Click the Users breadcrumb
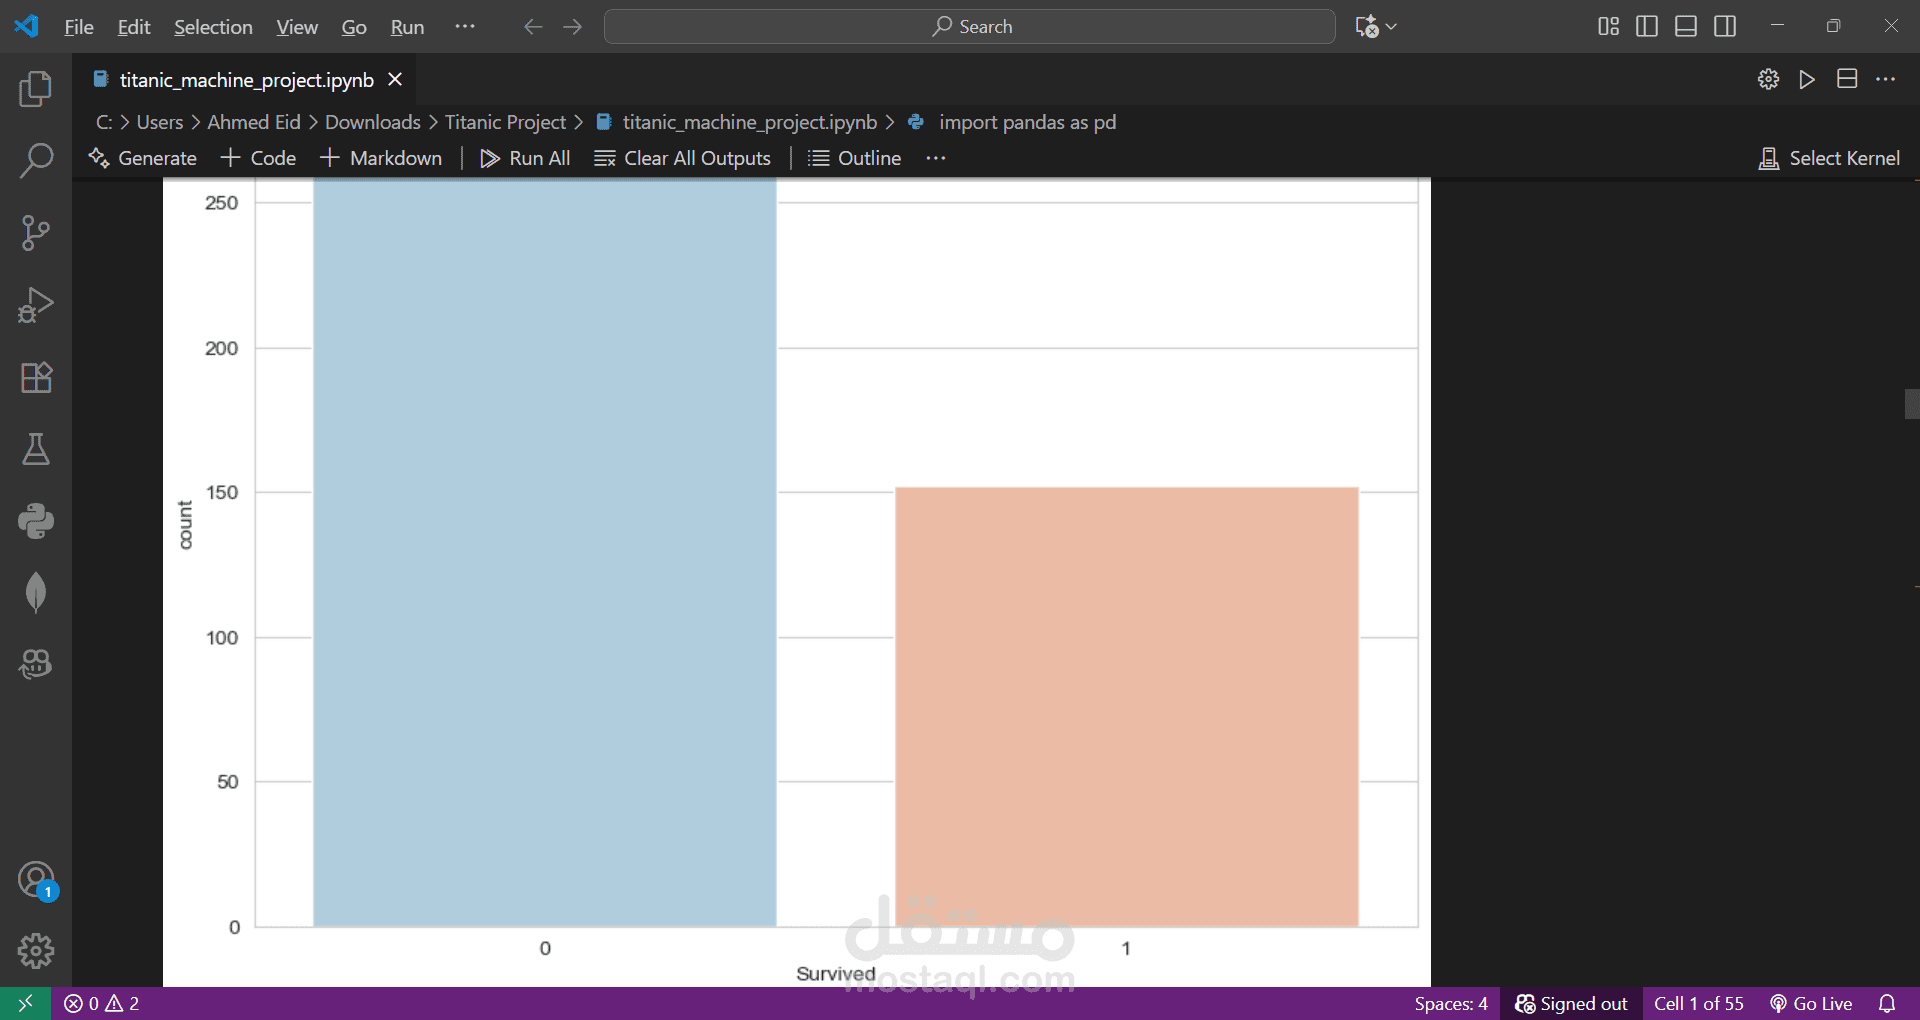Screen dimensions: 1920x1020 pyautogui.click(x=160, y=122)
